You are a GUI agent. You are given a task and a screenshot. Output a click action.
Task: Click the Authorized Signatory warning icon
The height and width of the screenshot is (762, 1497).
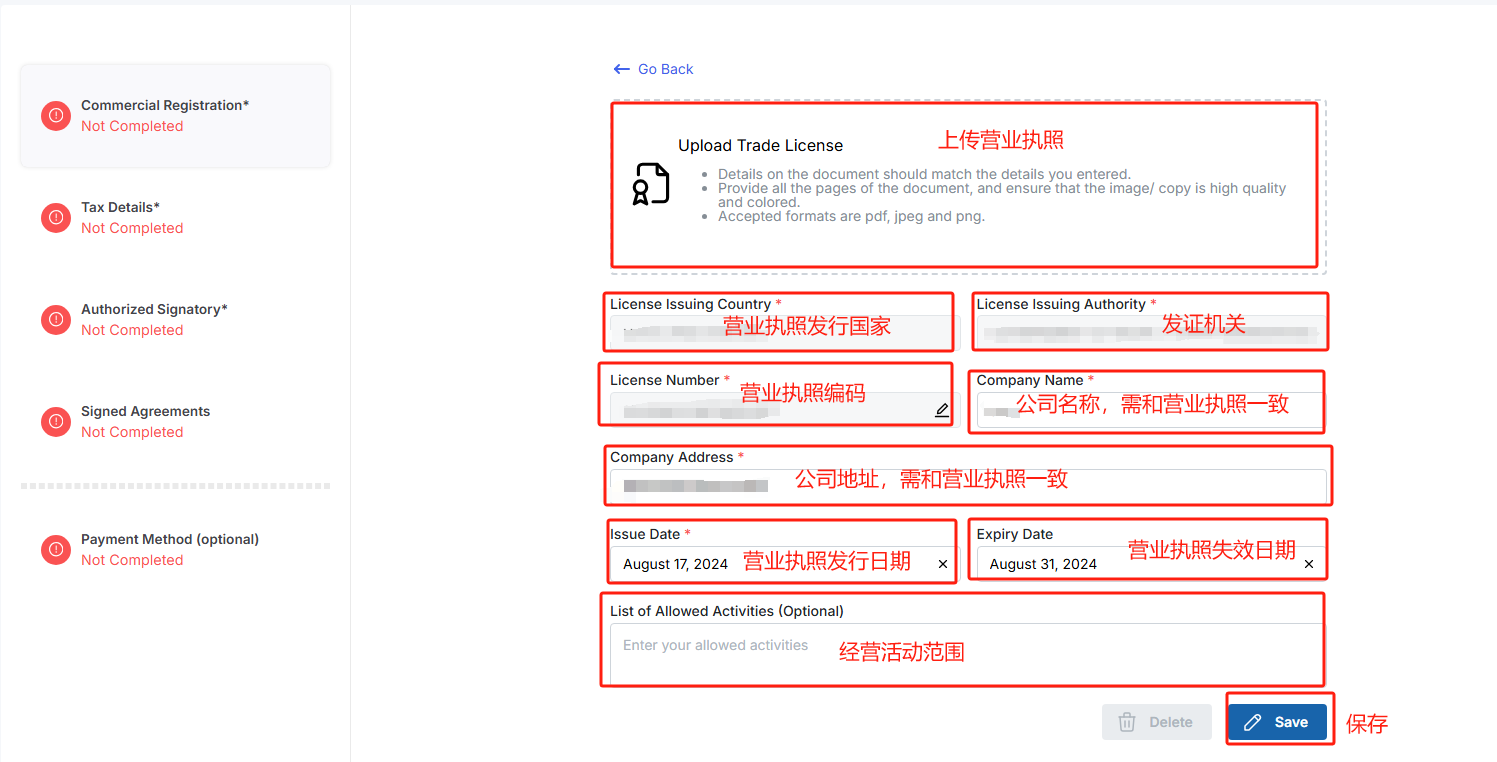point(56,320)
